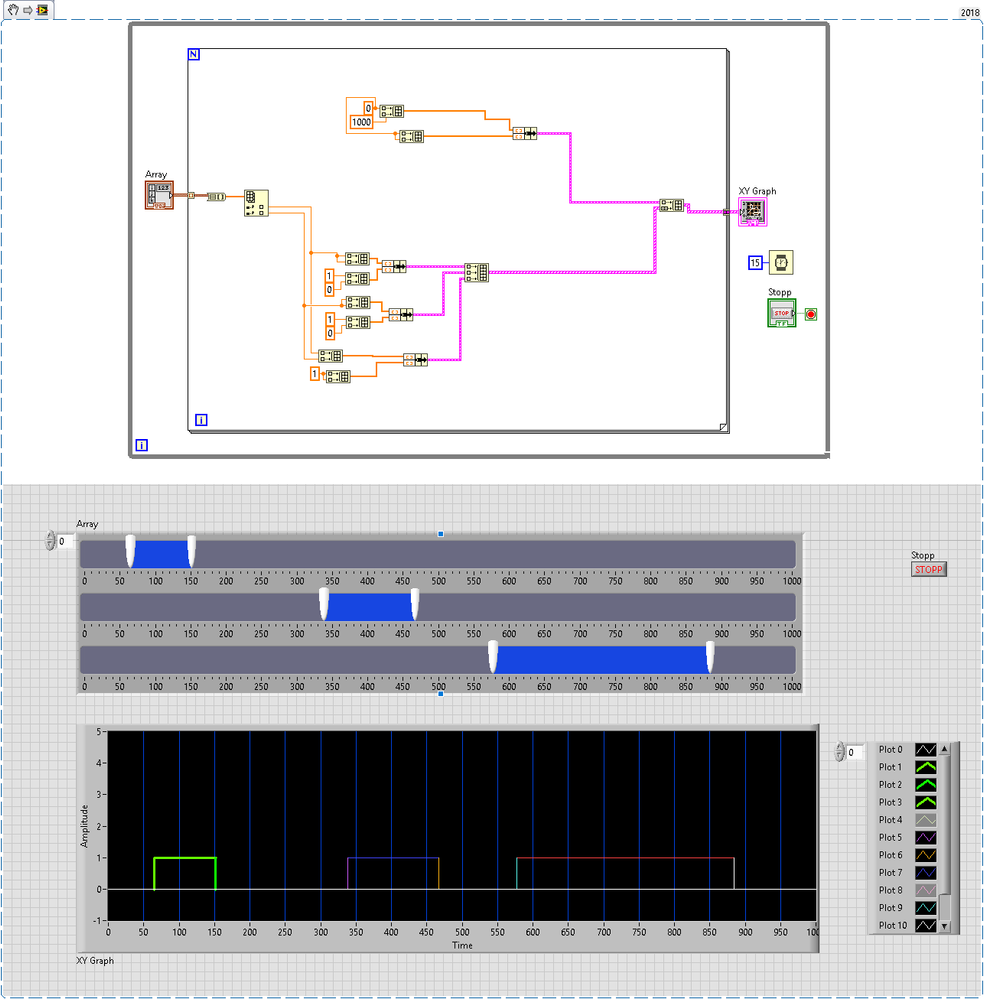Click the outer While Loop iteration terminal i

pyautogui.click(x=141, y=445)
